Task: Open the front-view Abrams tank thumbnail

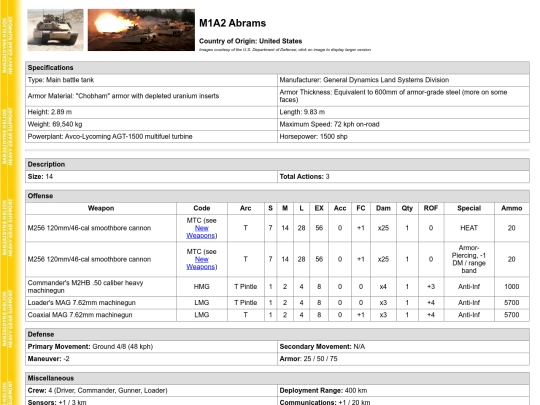Action: (x=55, y=30)
